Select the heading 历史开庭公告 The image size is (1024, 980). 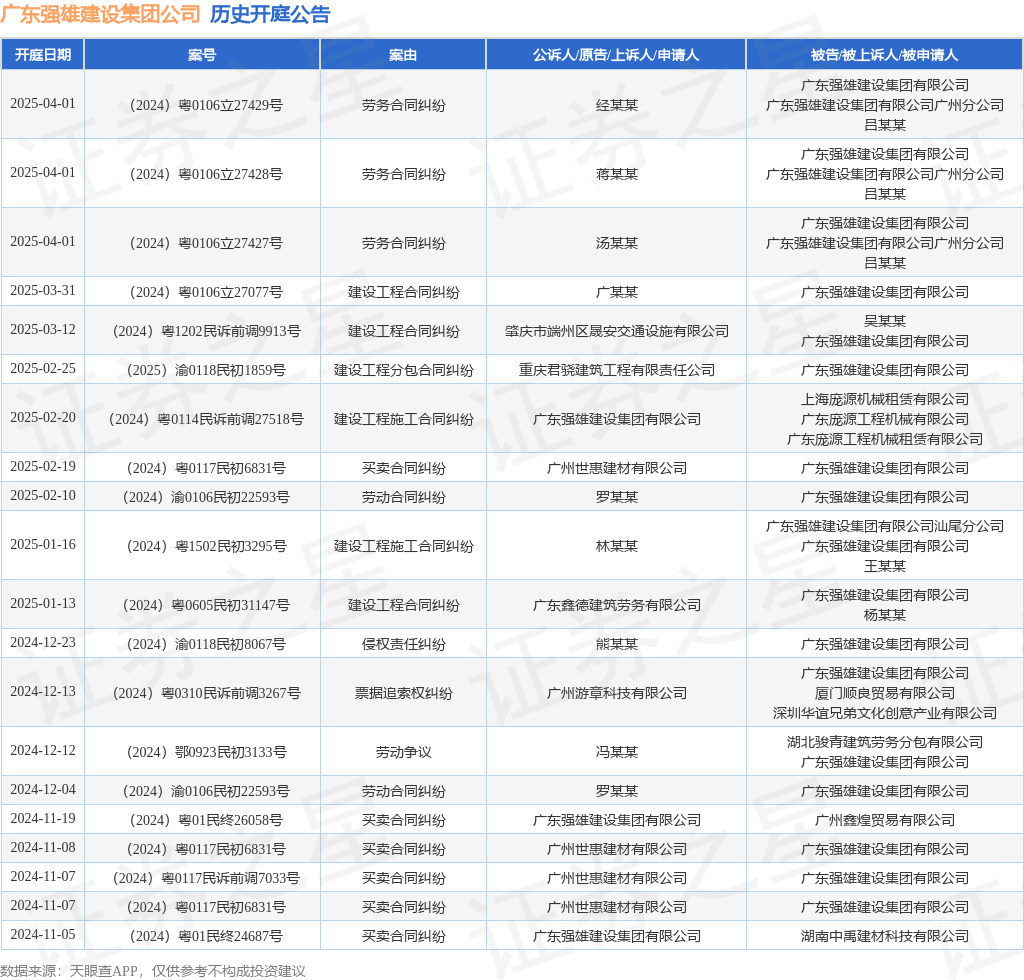click(x=270, y=14)
